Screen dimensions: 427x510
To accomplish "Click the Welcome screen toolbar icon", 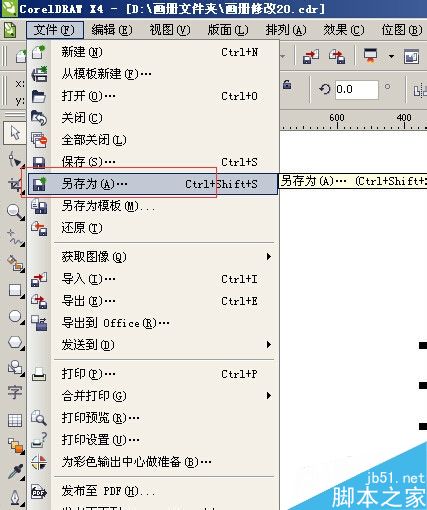I will point(411,56).
